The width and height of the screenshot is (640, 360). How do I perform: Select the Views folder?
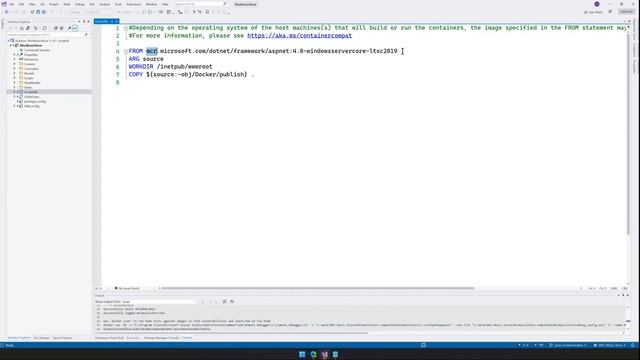click(28, 87)
